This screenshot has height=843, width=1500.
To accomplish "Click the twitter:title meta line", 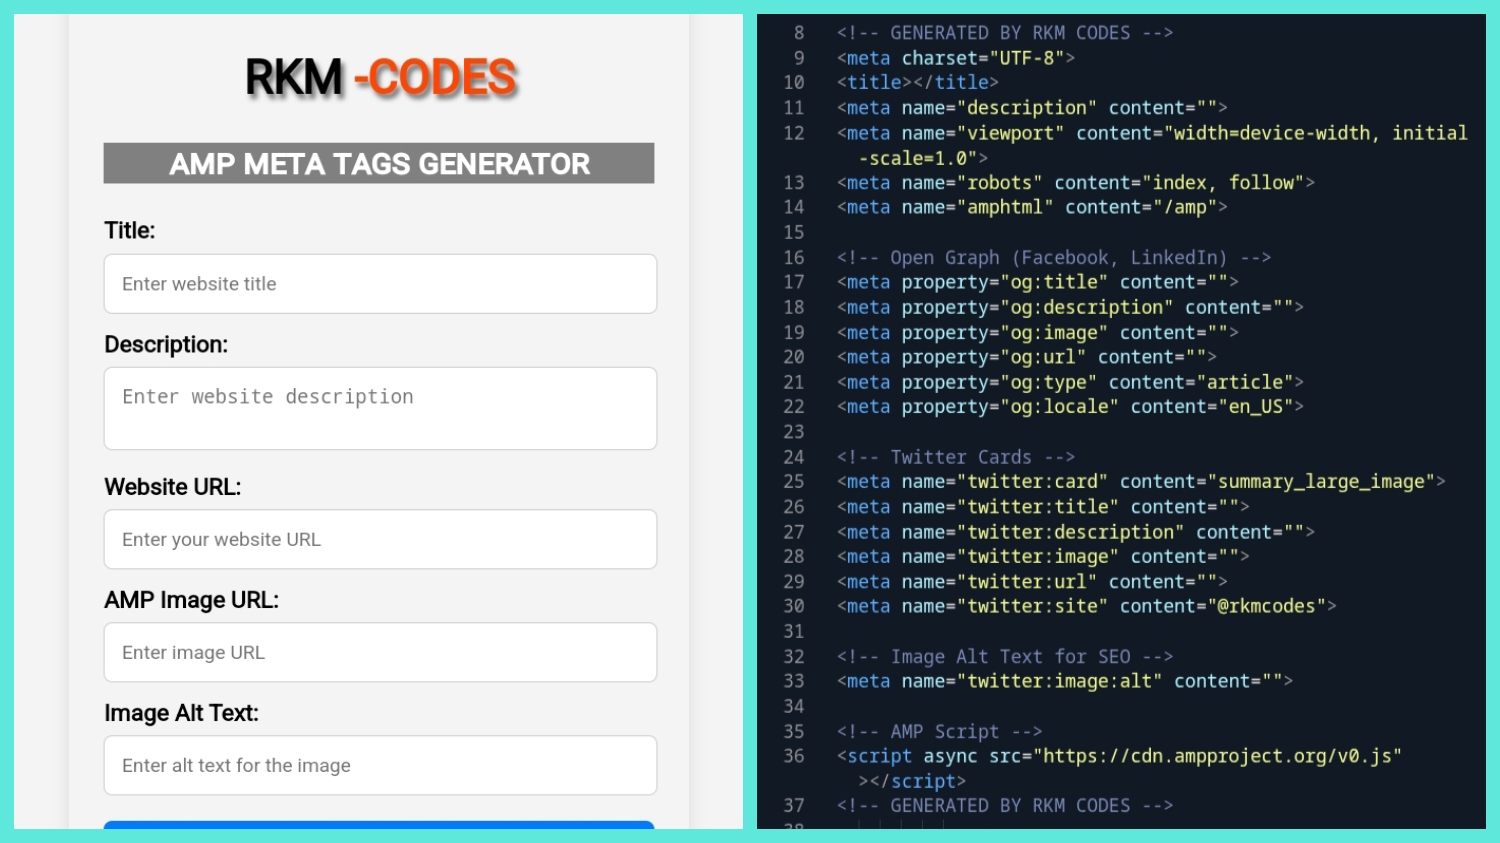I will (1043, 507).
